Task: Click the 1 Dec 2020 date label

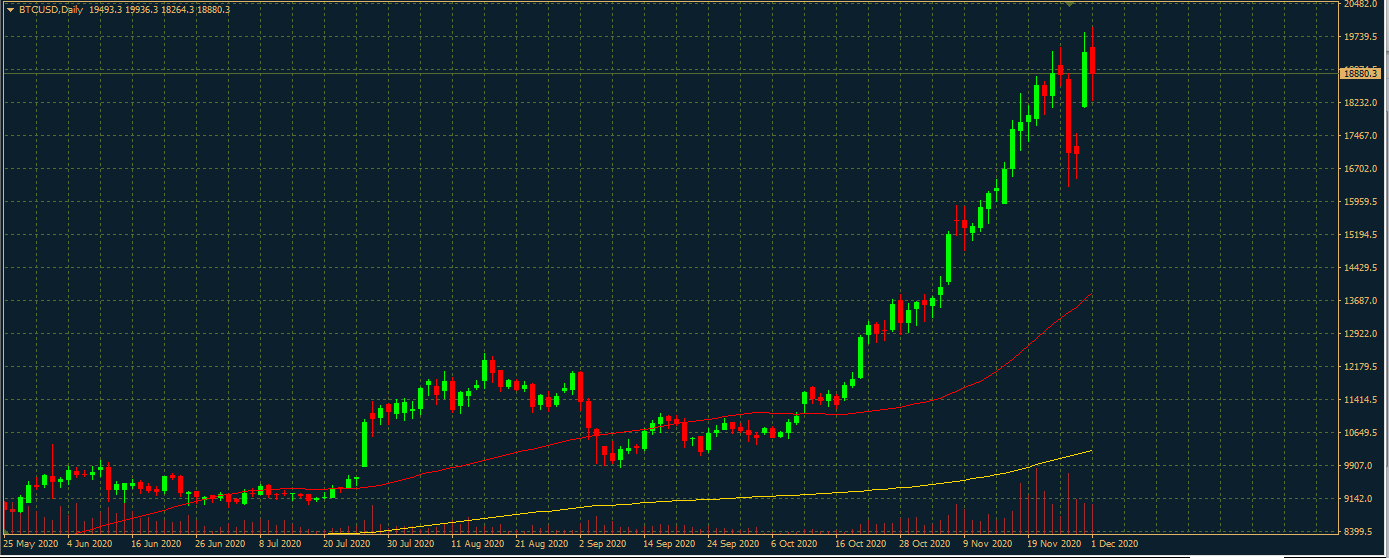Action: pos(1114,545)
